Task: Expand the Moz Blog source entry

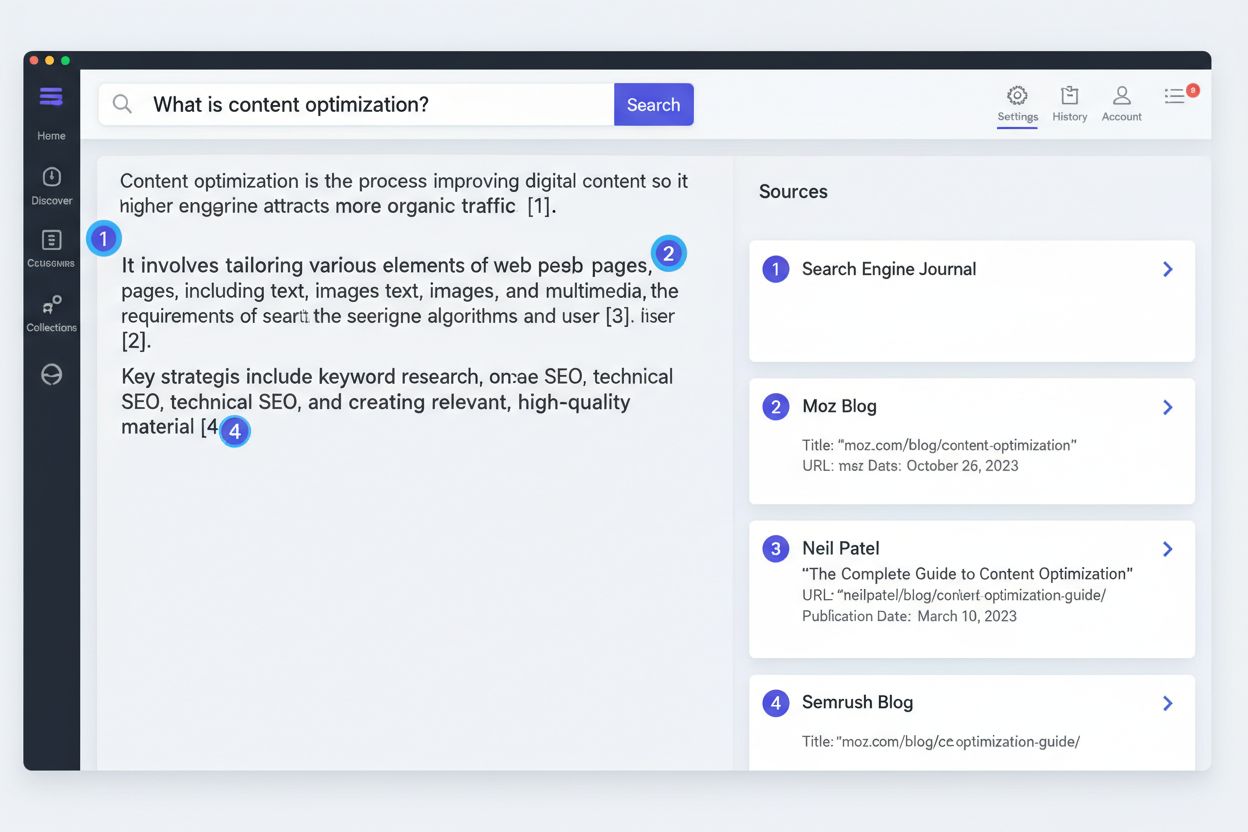Action: [1167, 407]
